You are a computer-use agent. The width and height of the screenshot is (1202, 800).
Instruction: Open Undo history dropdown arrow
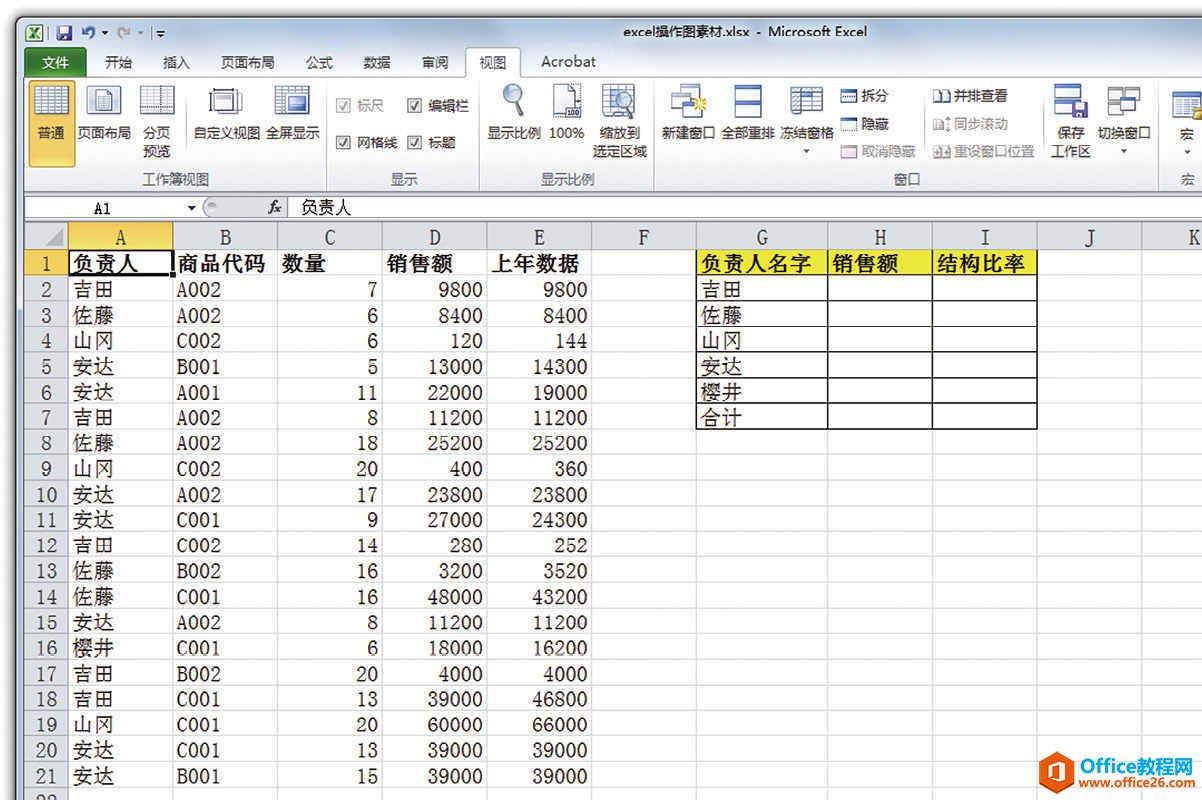pos(104,33)
